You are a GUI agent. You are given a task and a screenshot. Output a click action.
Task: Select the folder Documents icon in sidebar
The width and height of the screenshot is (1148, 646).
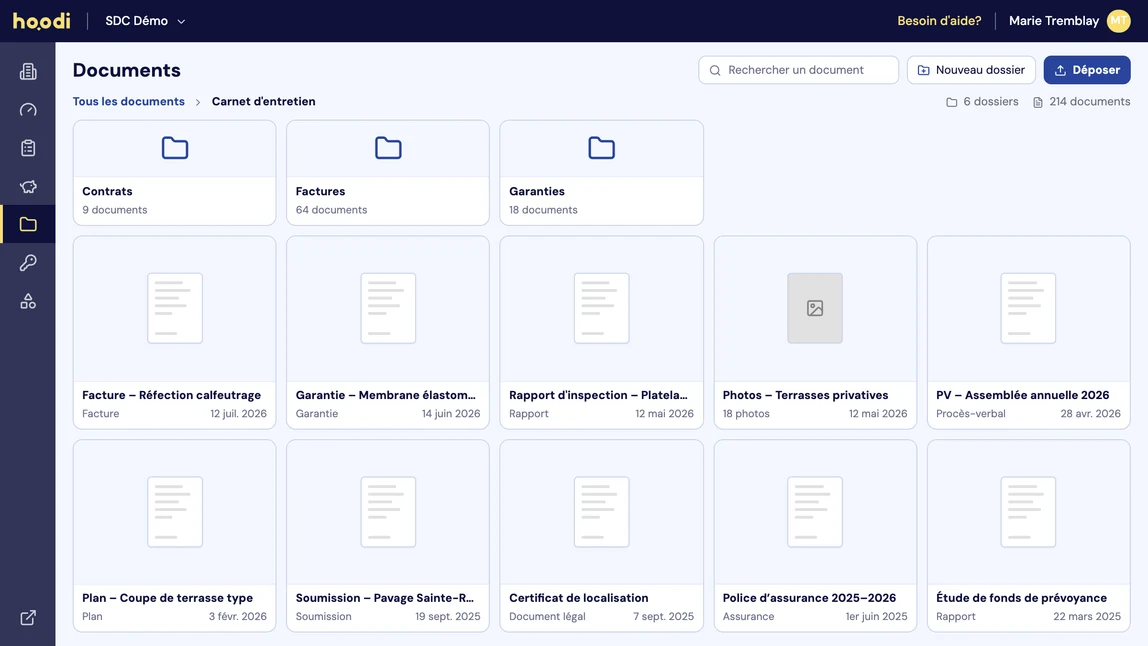[x=28, y=224]
